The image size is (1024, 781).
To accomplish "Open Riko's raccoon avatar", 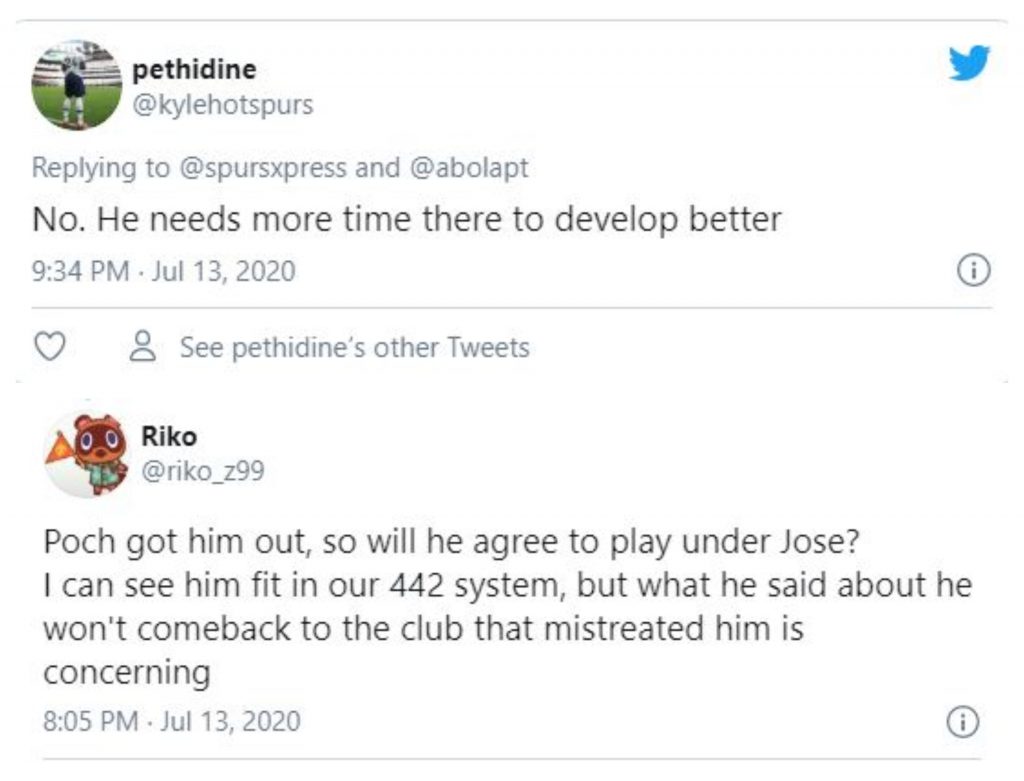I will point(87,454).
